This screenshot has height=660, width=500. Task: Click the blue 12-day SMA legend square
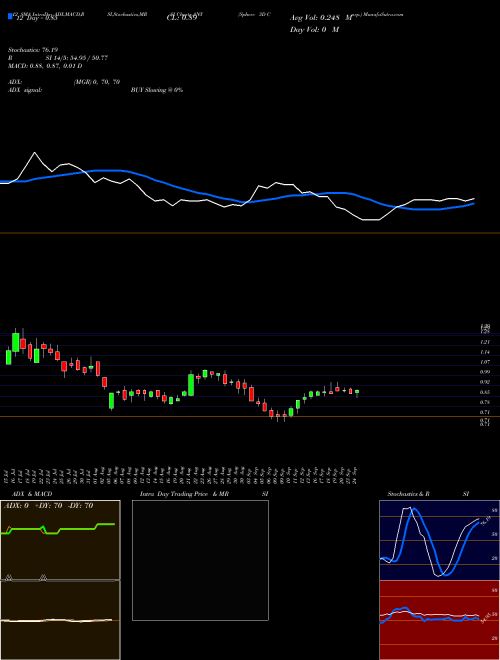(x=10, y=17)
